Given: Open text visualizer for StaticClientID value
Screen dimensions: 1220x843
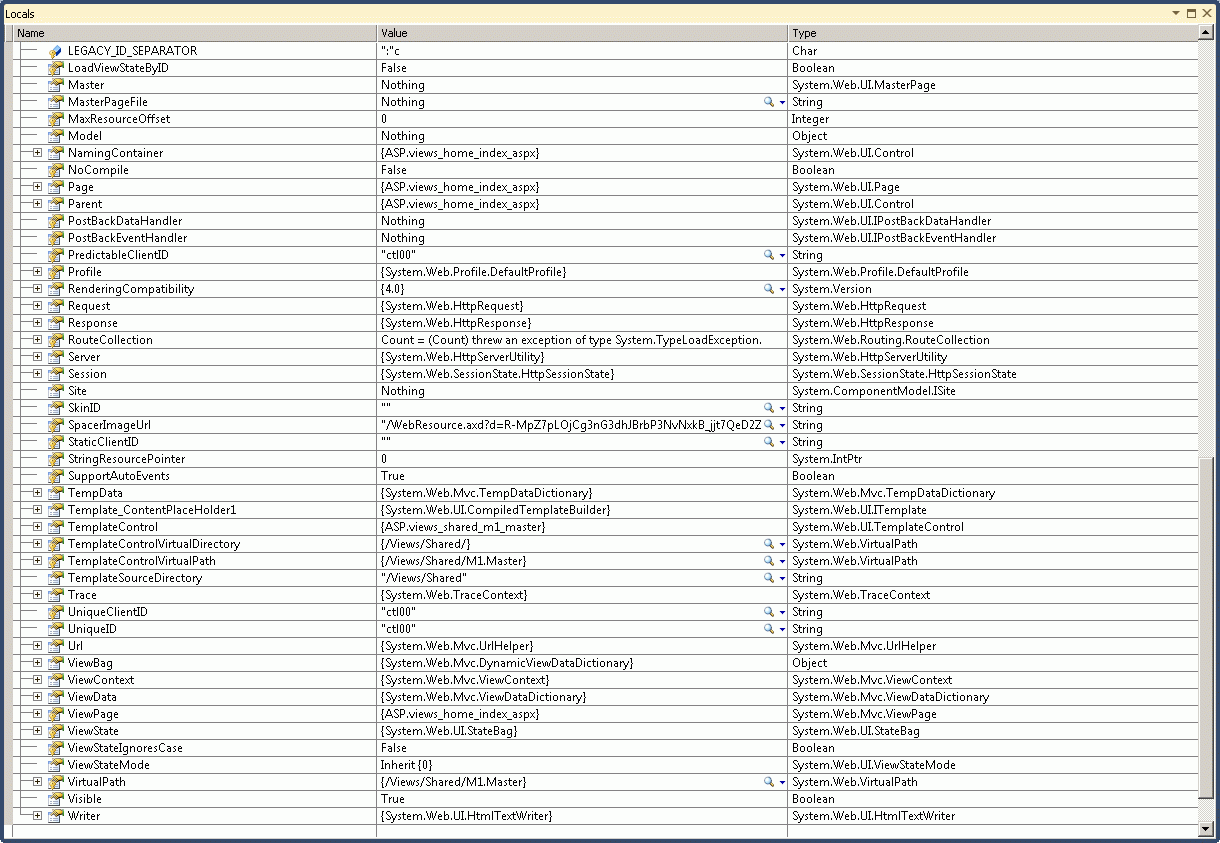Looking at the screenshot, I should pyautogui.click(x=769, y=442).
